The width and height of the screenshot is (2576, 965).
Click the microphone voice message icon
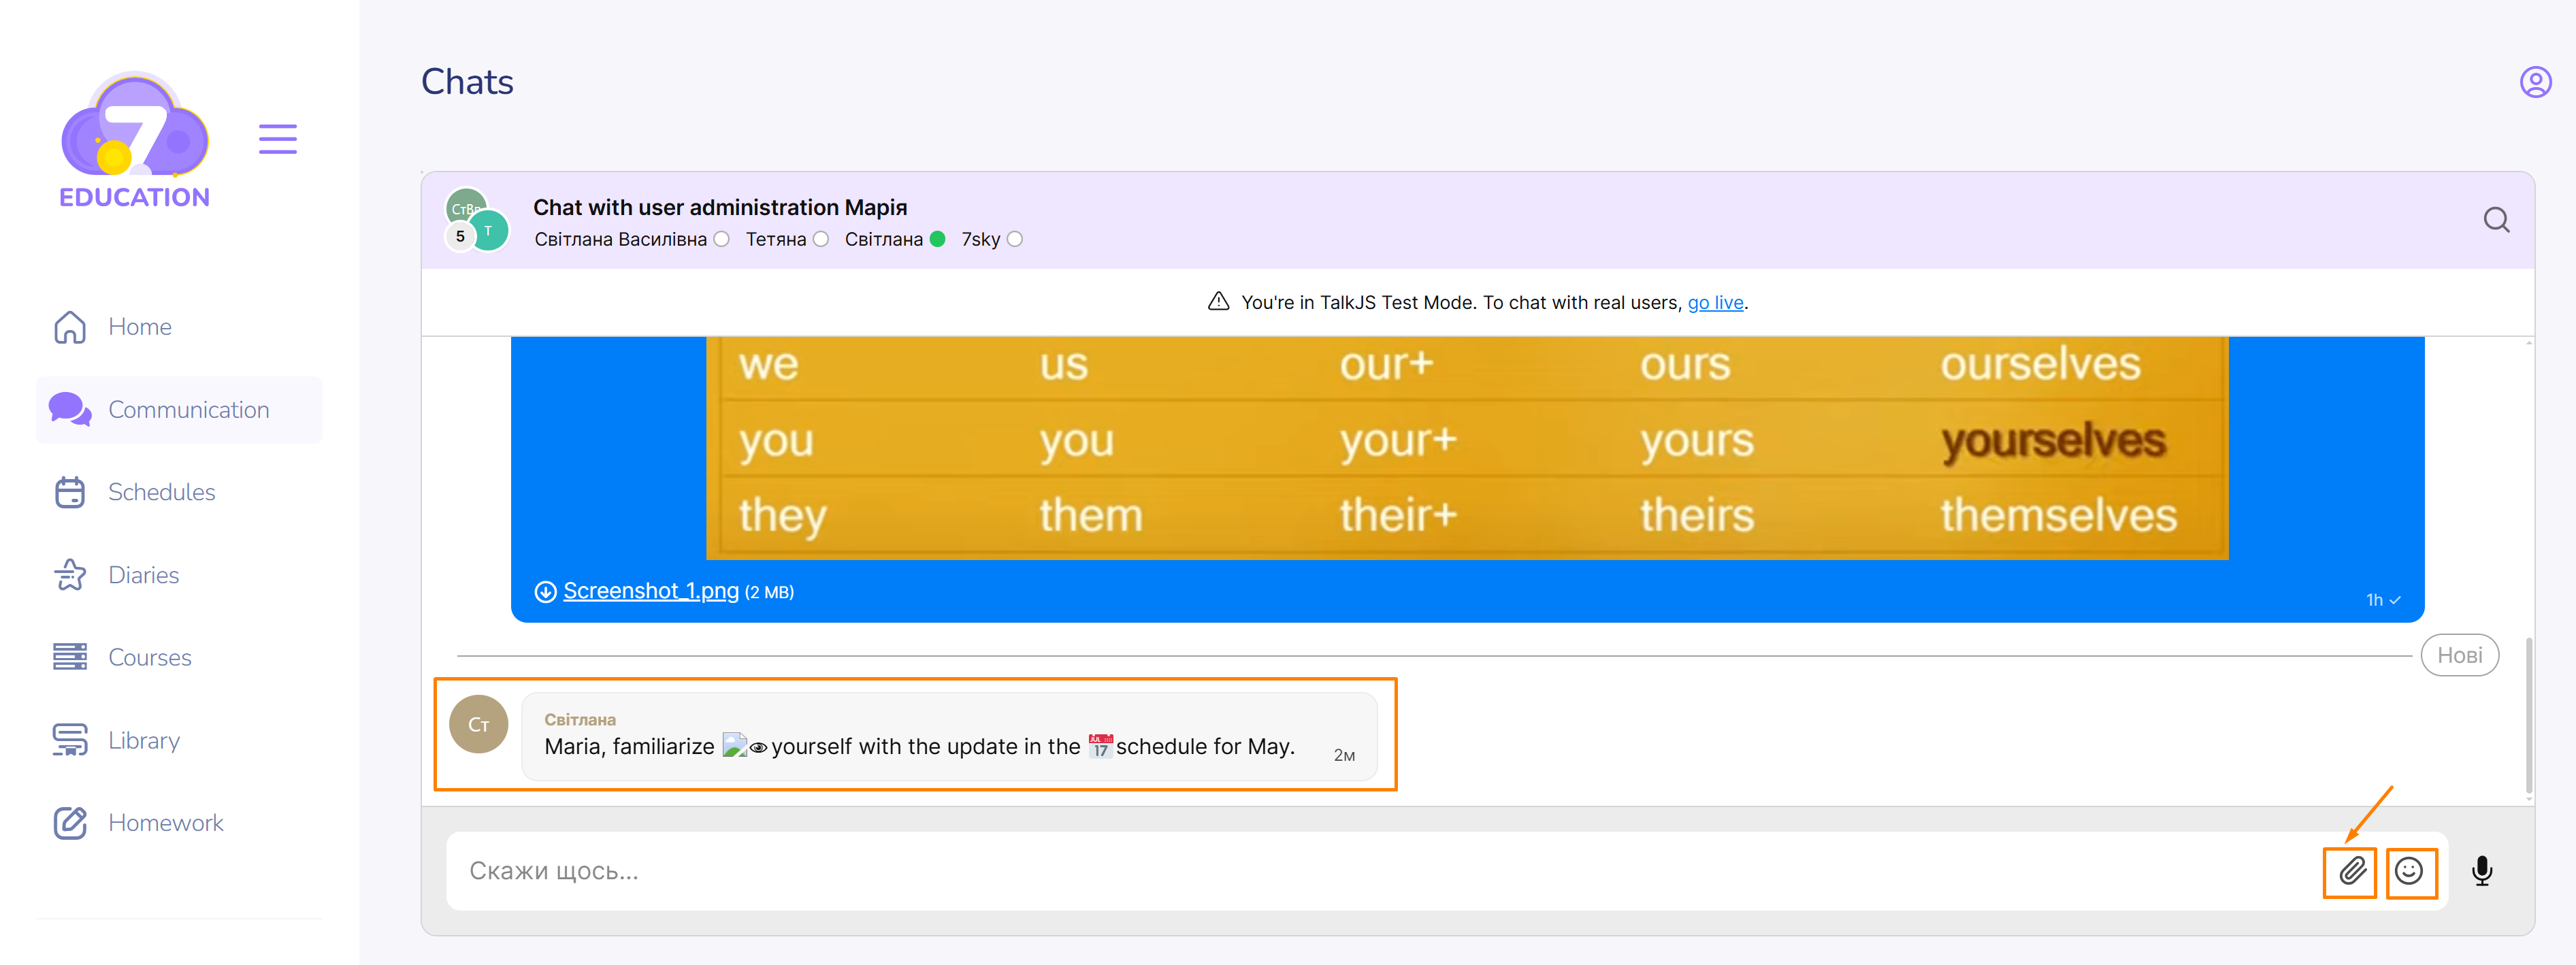(x=2481, y=871)
